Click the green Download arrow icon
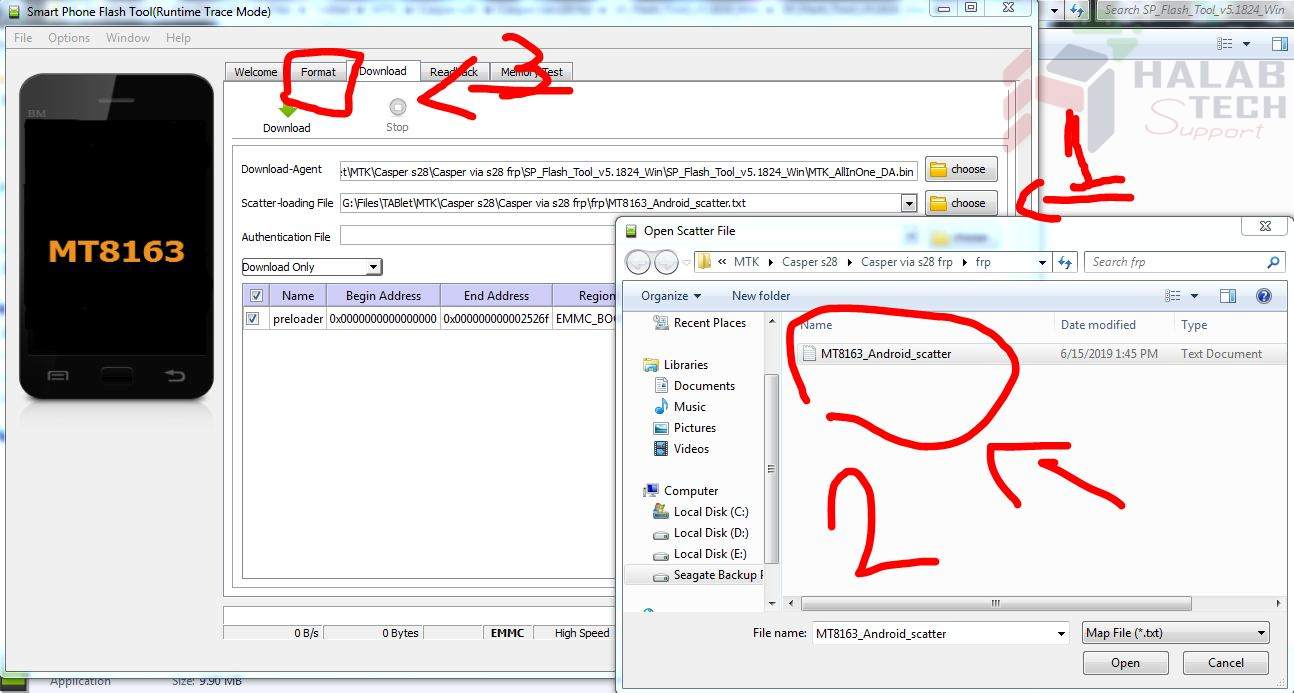1294x693 pixels. pos(287,110)
